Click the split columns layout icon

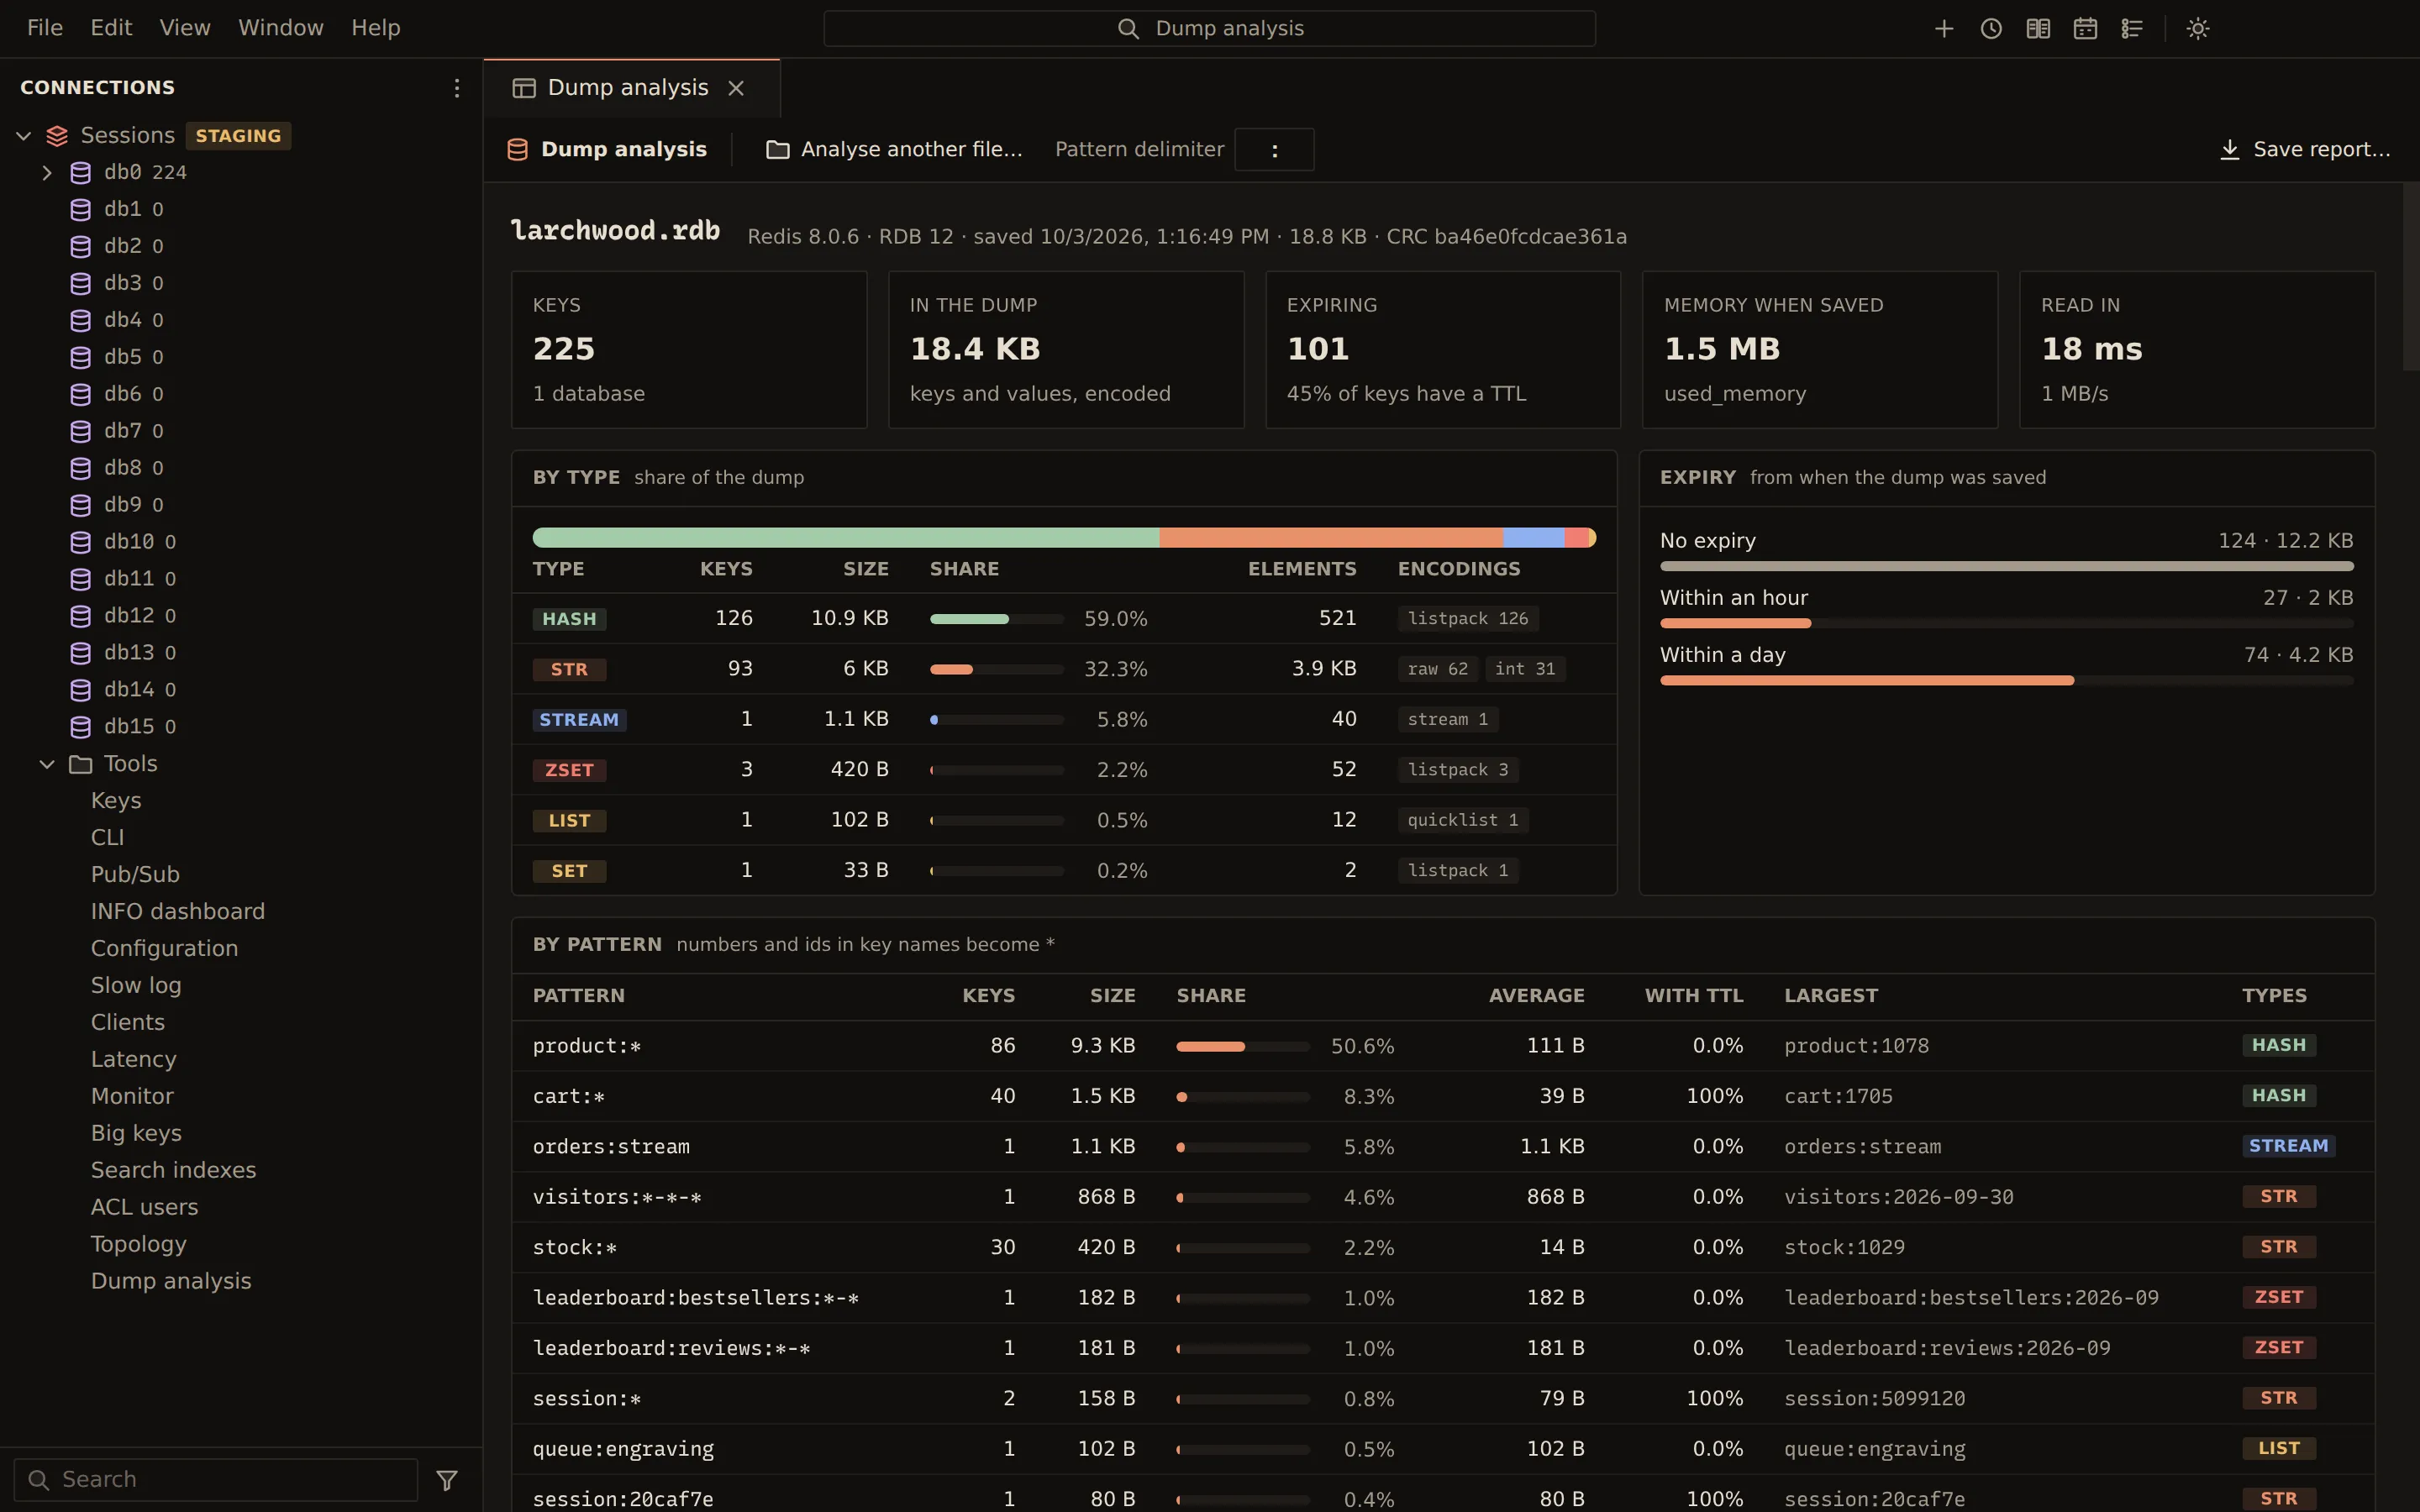[2038, 28]
